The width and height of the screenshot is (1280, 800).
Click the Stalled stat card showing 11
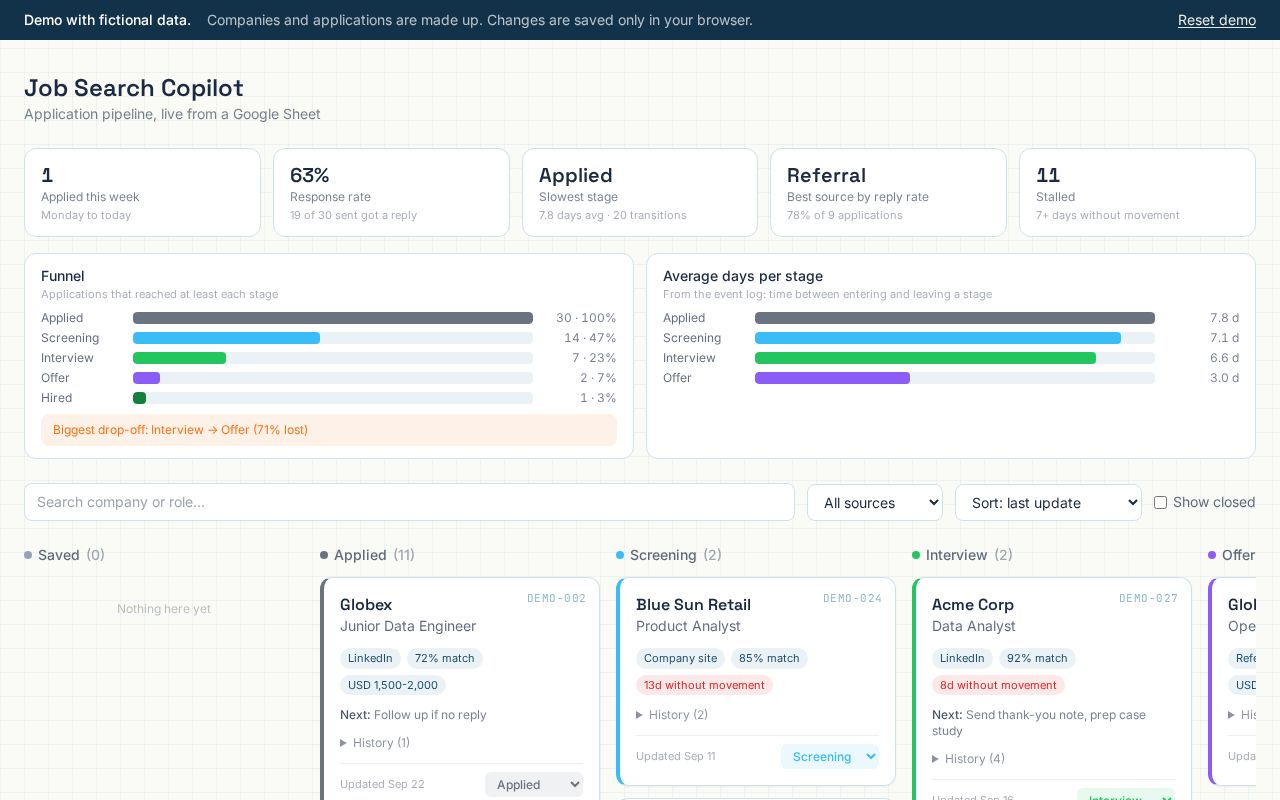tap(1137, 193)
